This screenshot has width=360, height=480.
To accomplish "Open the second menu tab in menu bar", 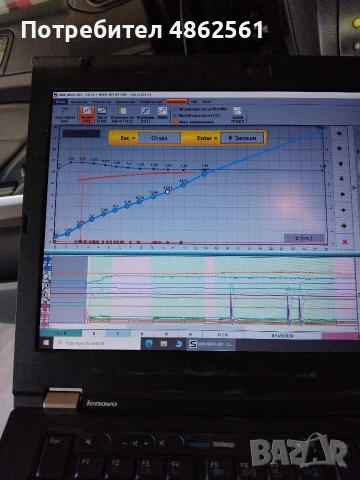I will [x=79, y=101].
